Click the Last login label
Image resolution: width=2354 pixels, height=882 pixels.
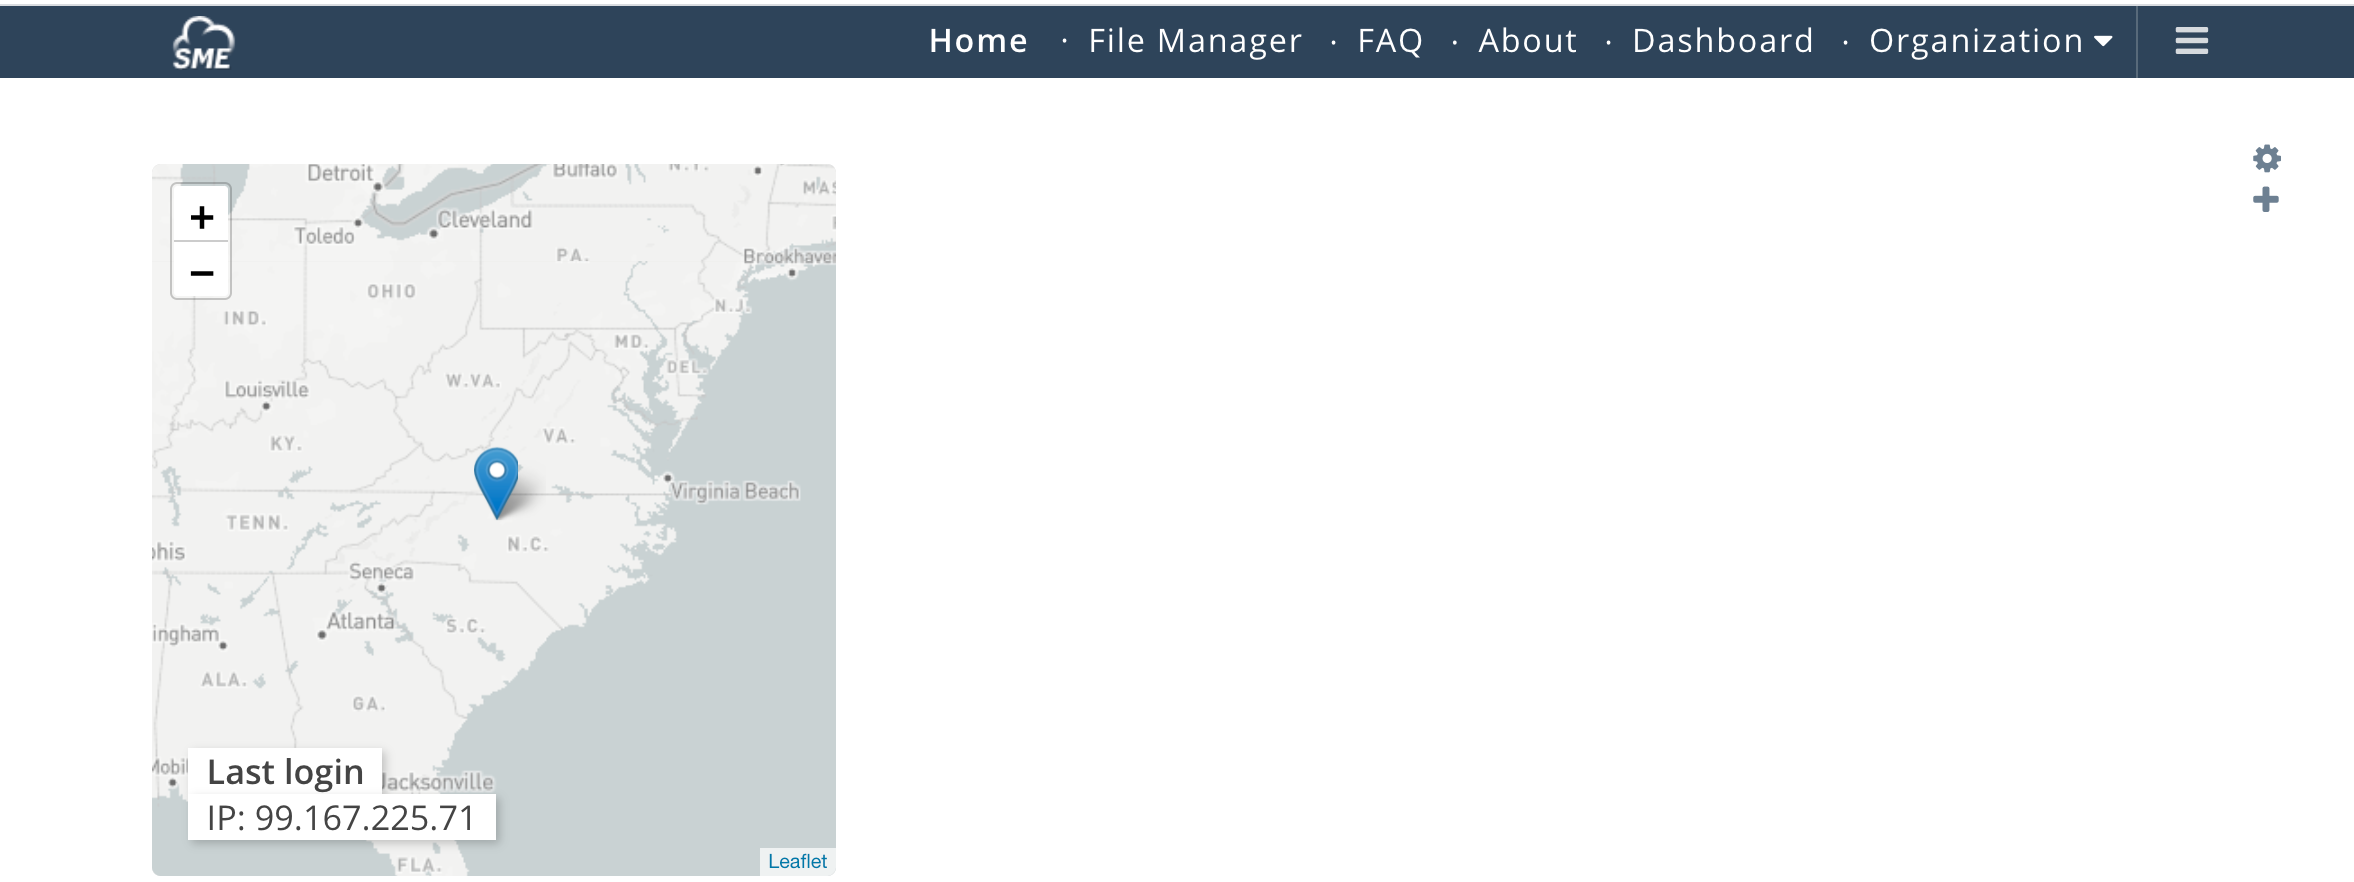click(x=285, y=772)
